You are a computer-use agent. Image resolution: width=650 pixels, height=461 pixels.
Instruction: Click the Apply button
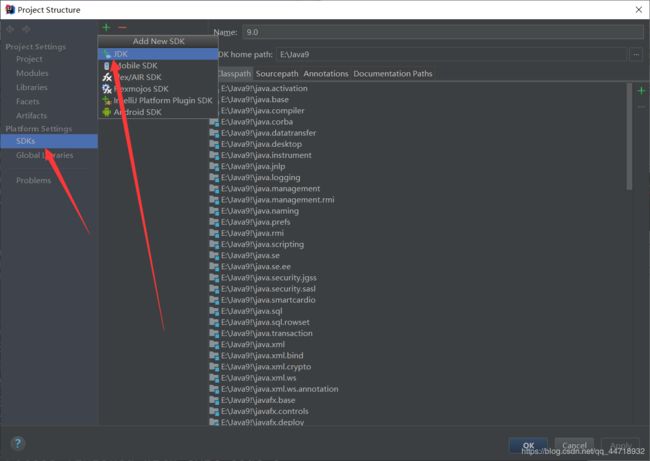click(621, 446)
